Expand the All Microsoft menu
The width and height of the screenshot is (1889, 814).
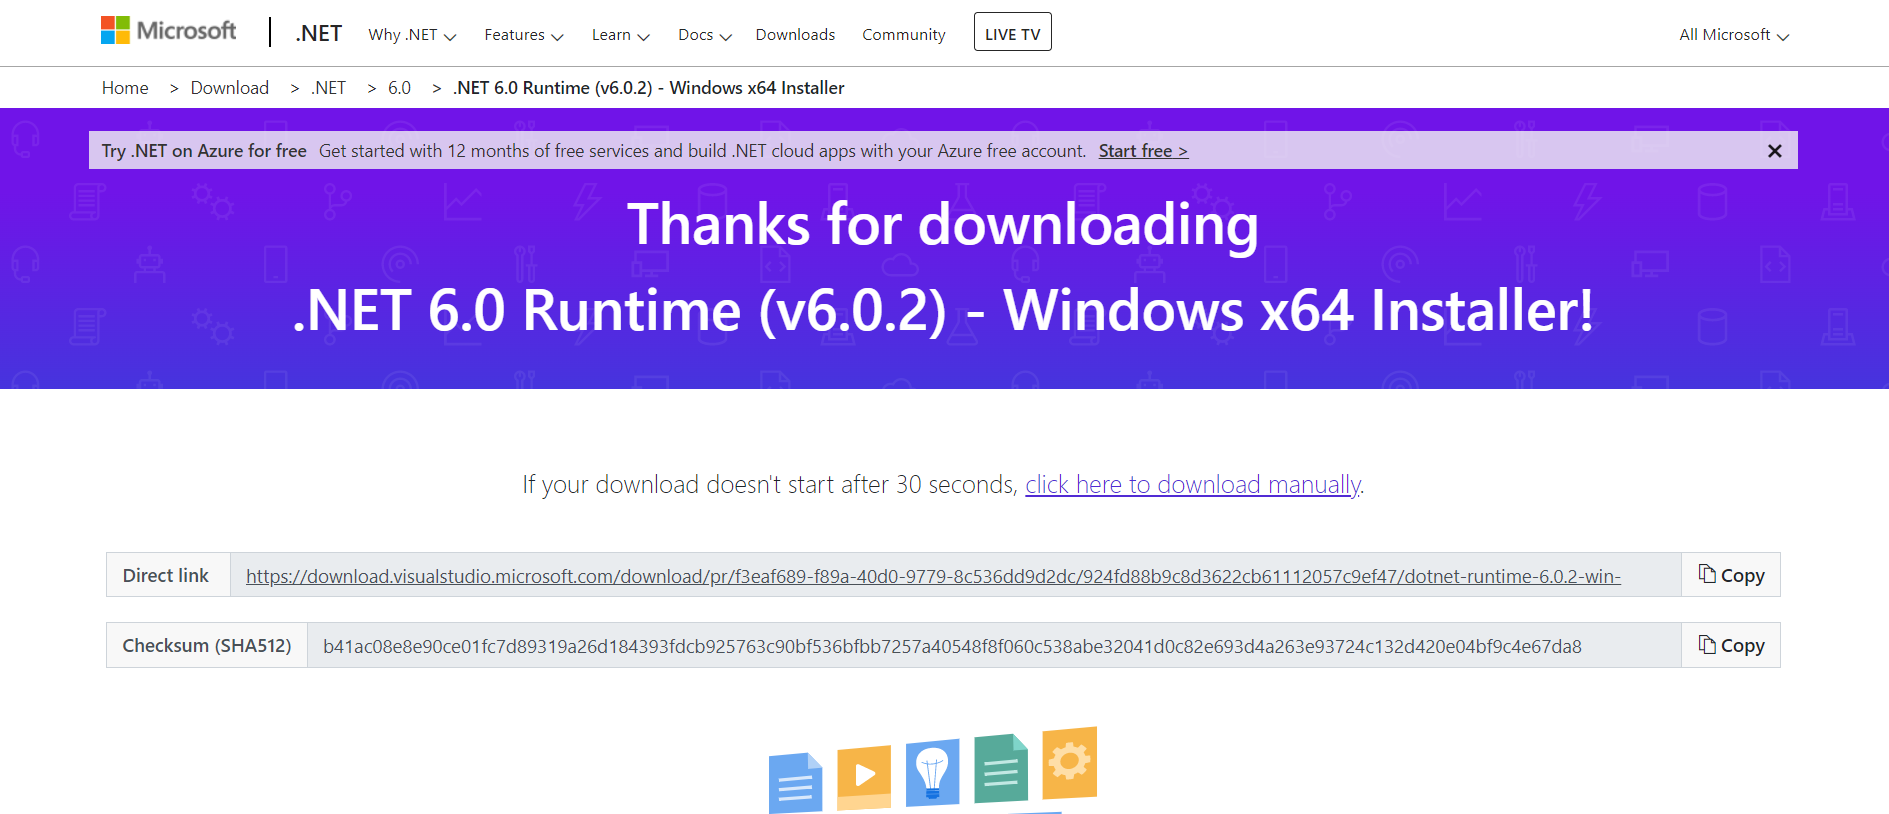tap(1734, 35)
